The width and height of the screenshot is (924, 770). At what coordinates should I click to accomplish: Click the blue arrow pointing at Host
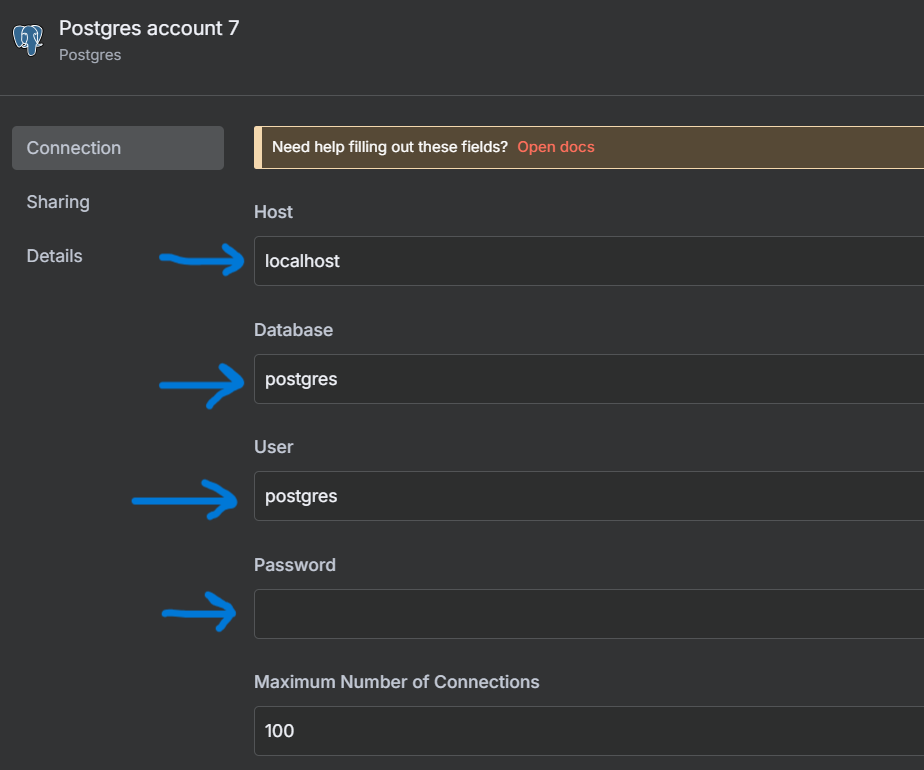(x=203, y=261)
